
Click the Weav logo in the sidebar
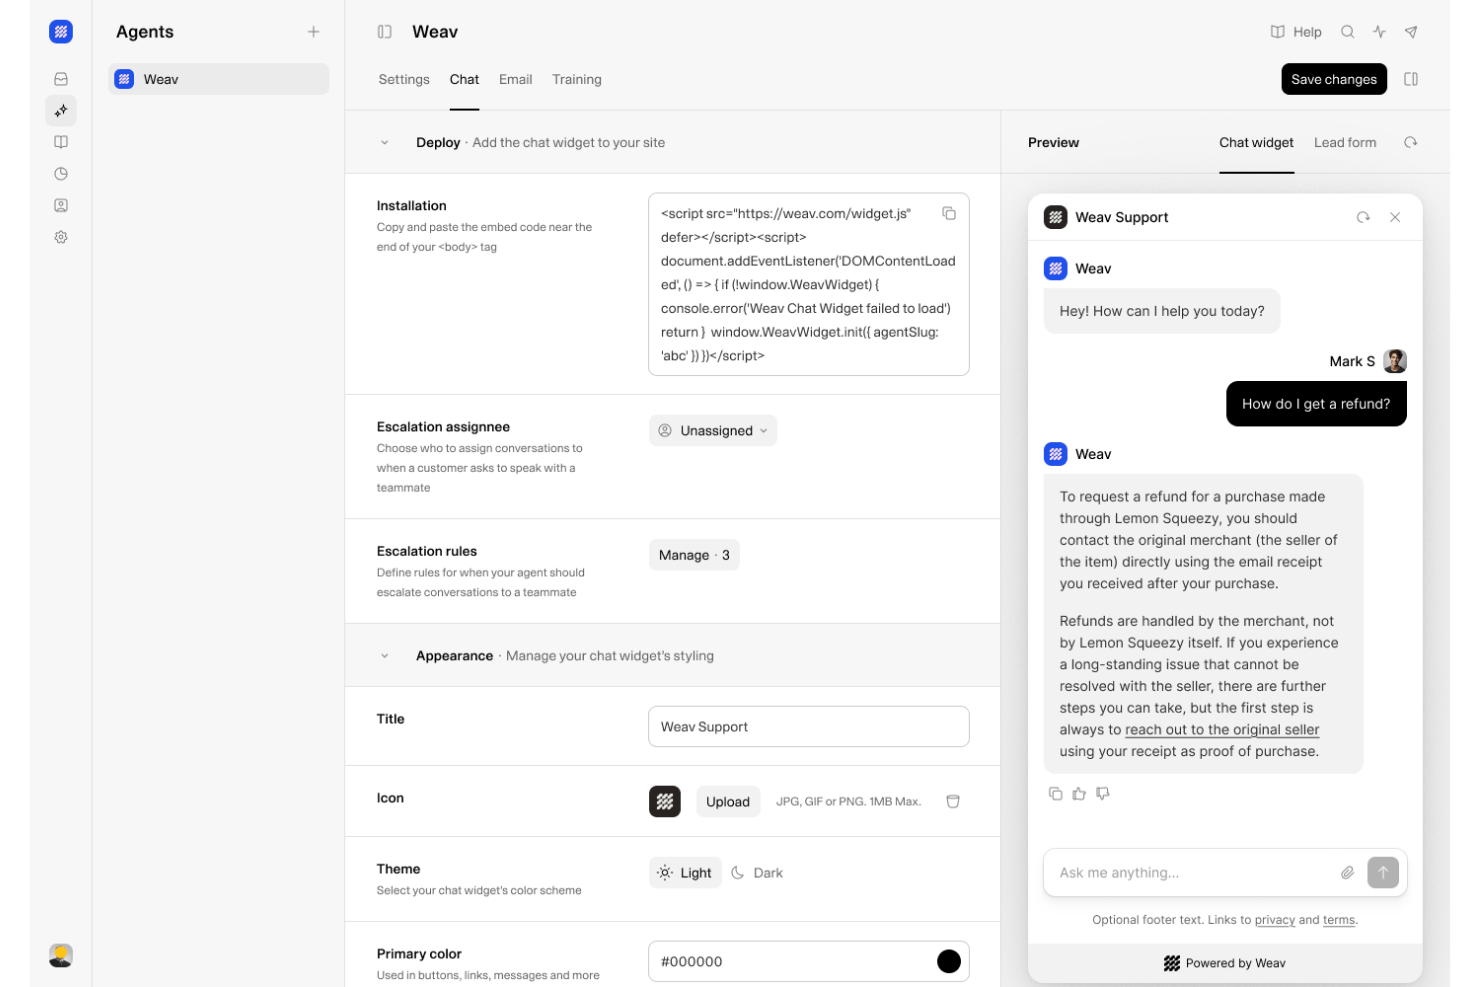pos(60,32)
